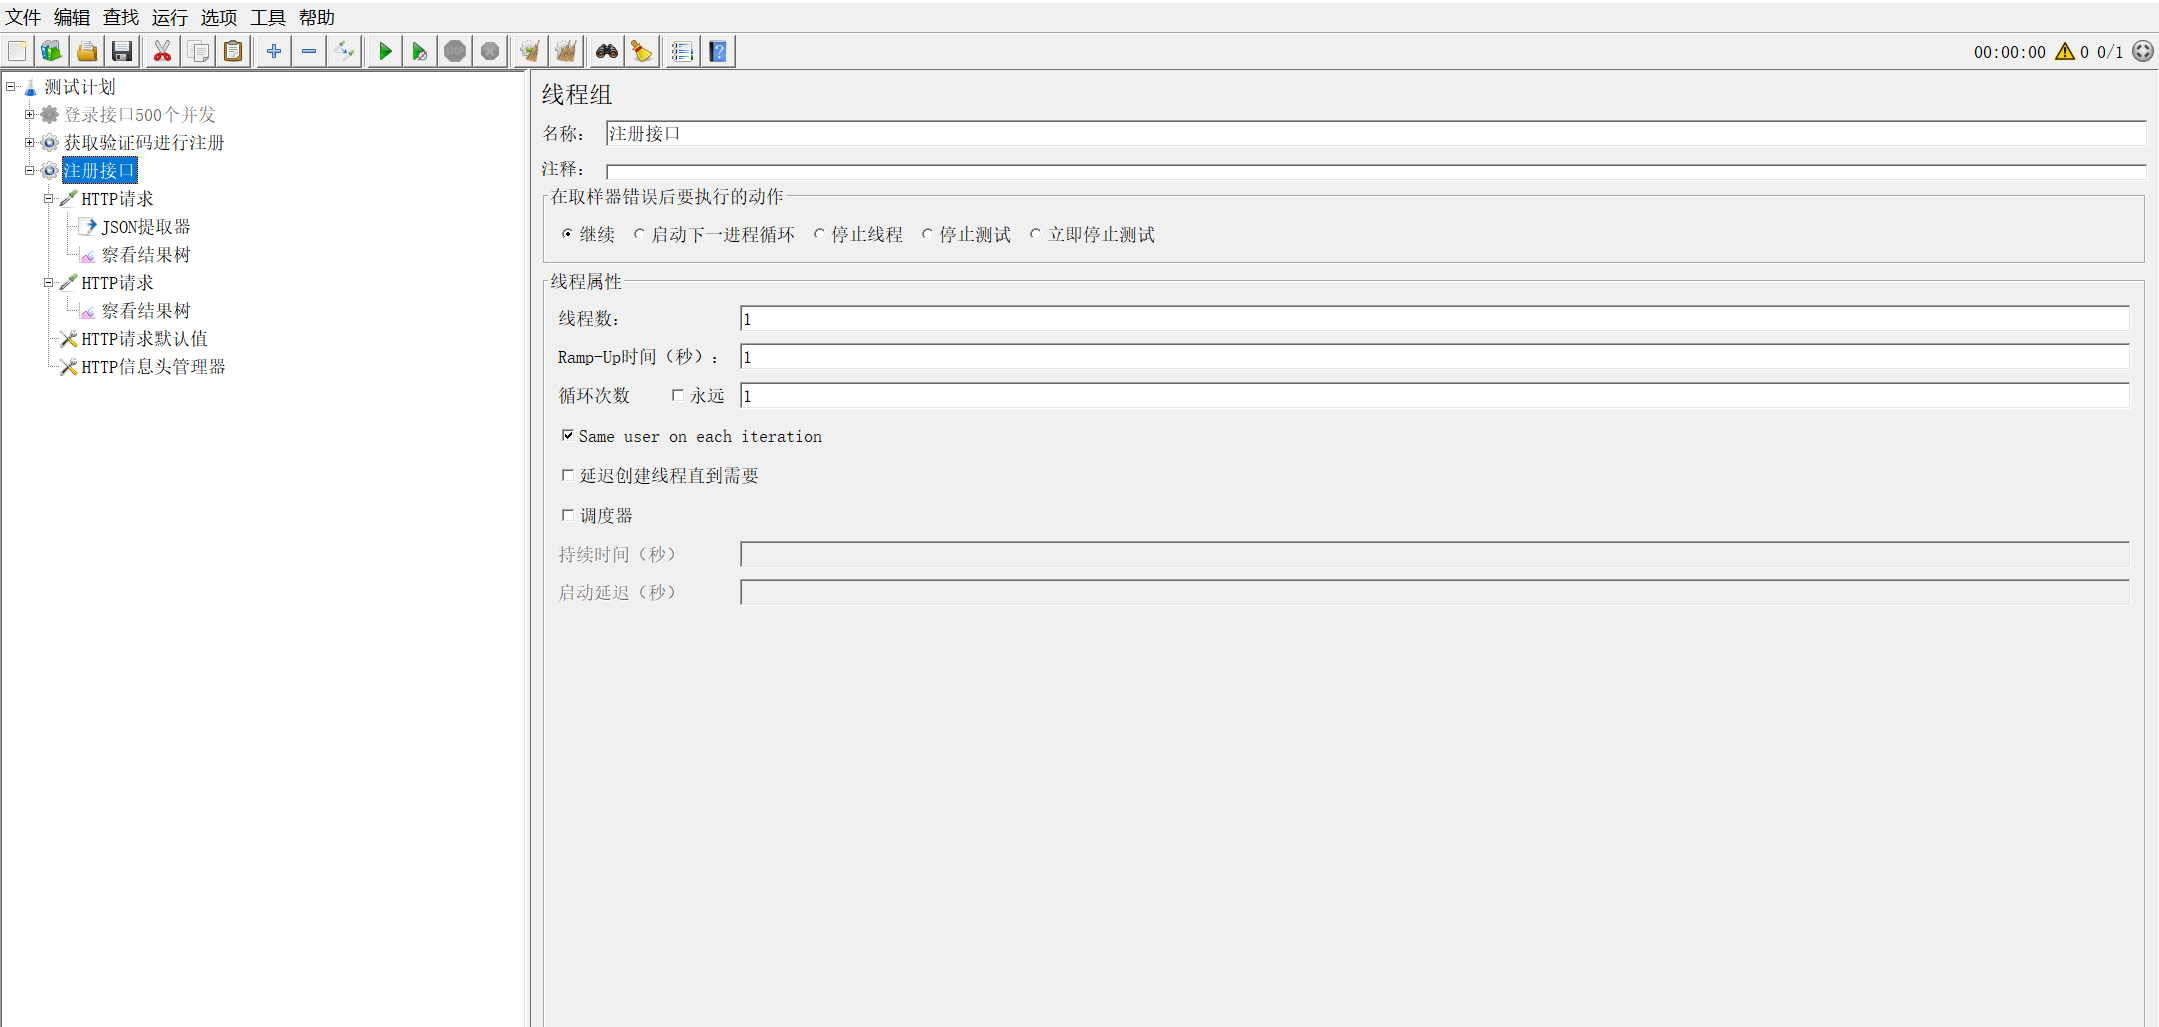
Task: Open the 帮助 menu
Action: [317, 17]
